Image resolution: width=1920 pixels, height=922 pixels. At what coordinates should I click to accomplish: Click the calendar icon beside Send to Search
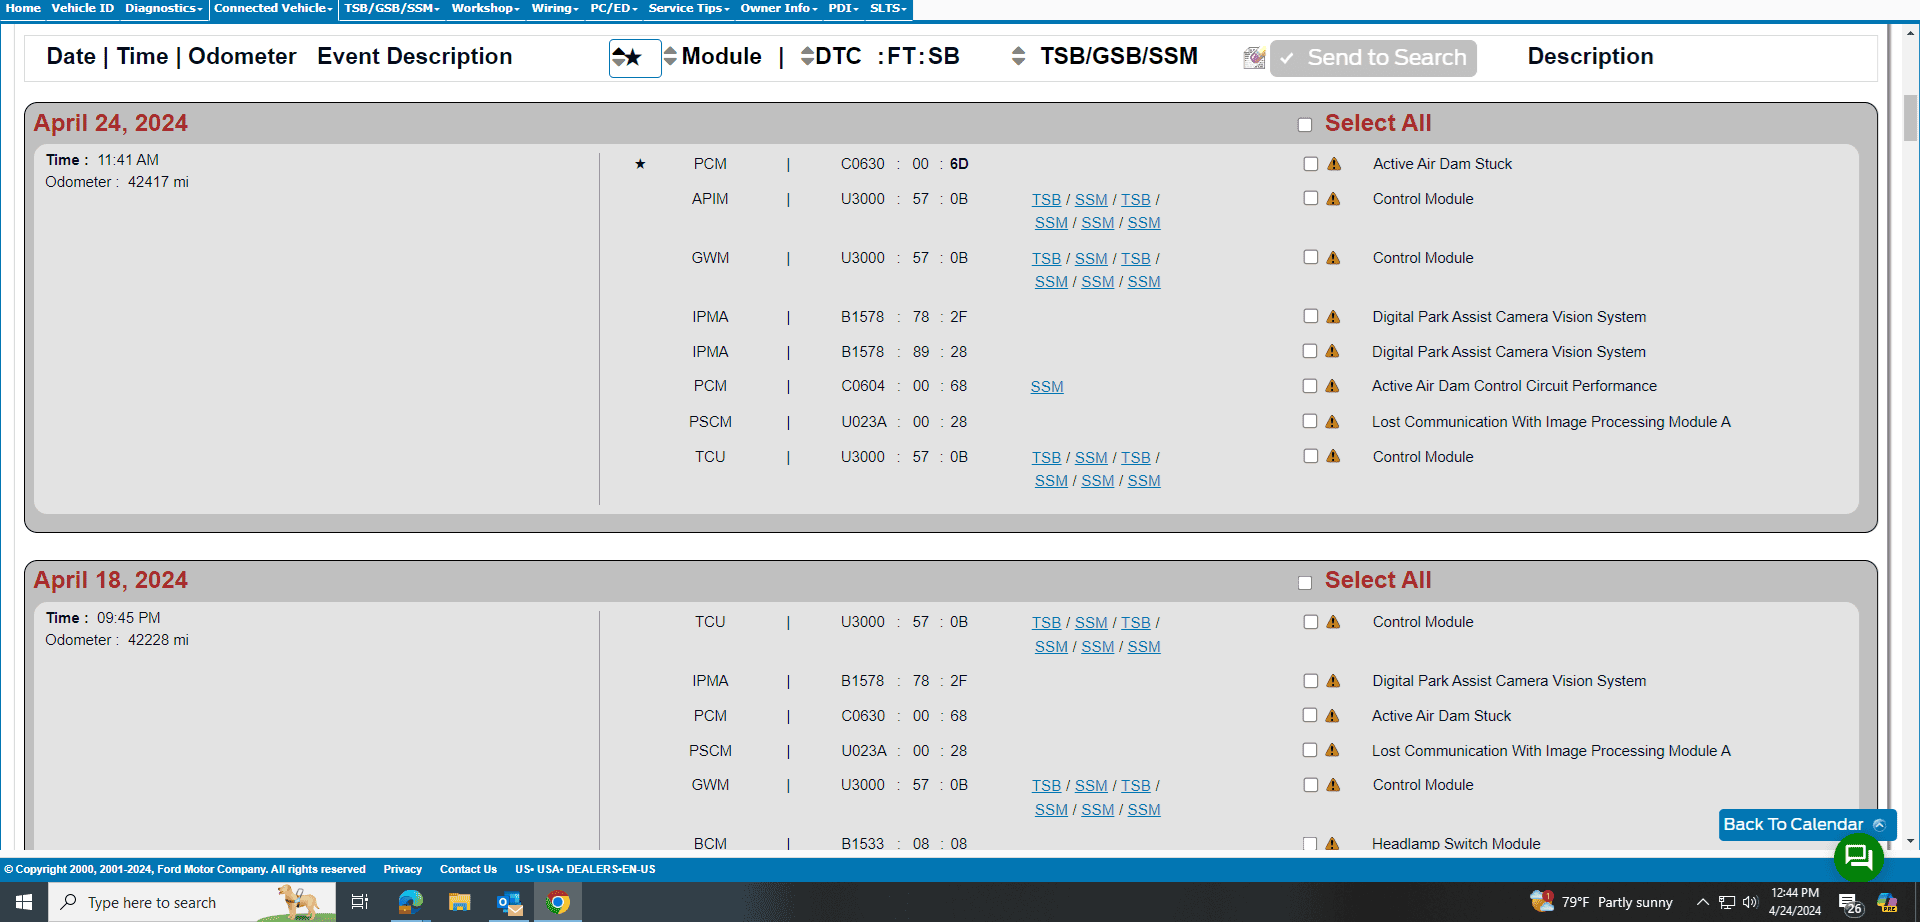1253,58
